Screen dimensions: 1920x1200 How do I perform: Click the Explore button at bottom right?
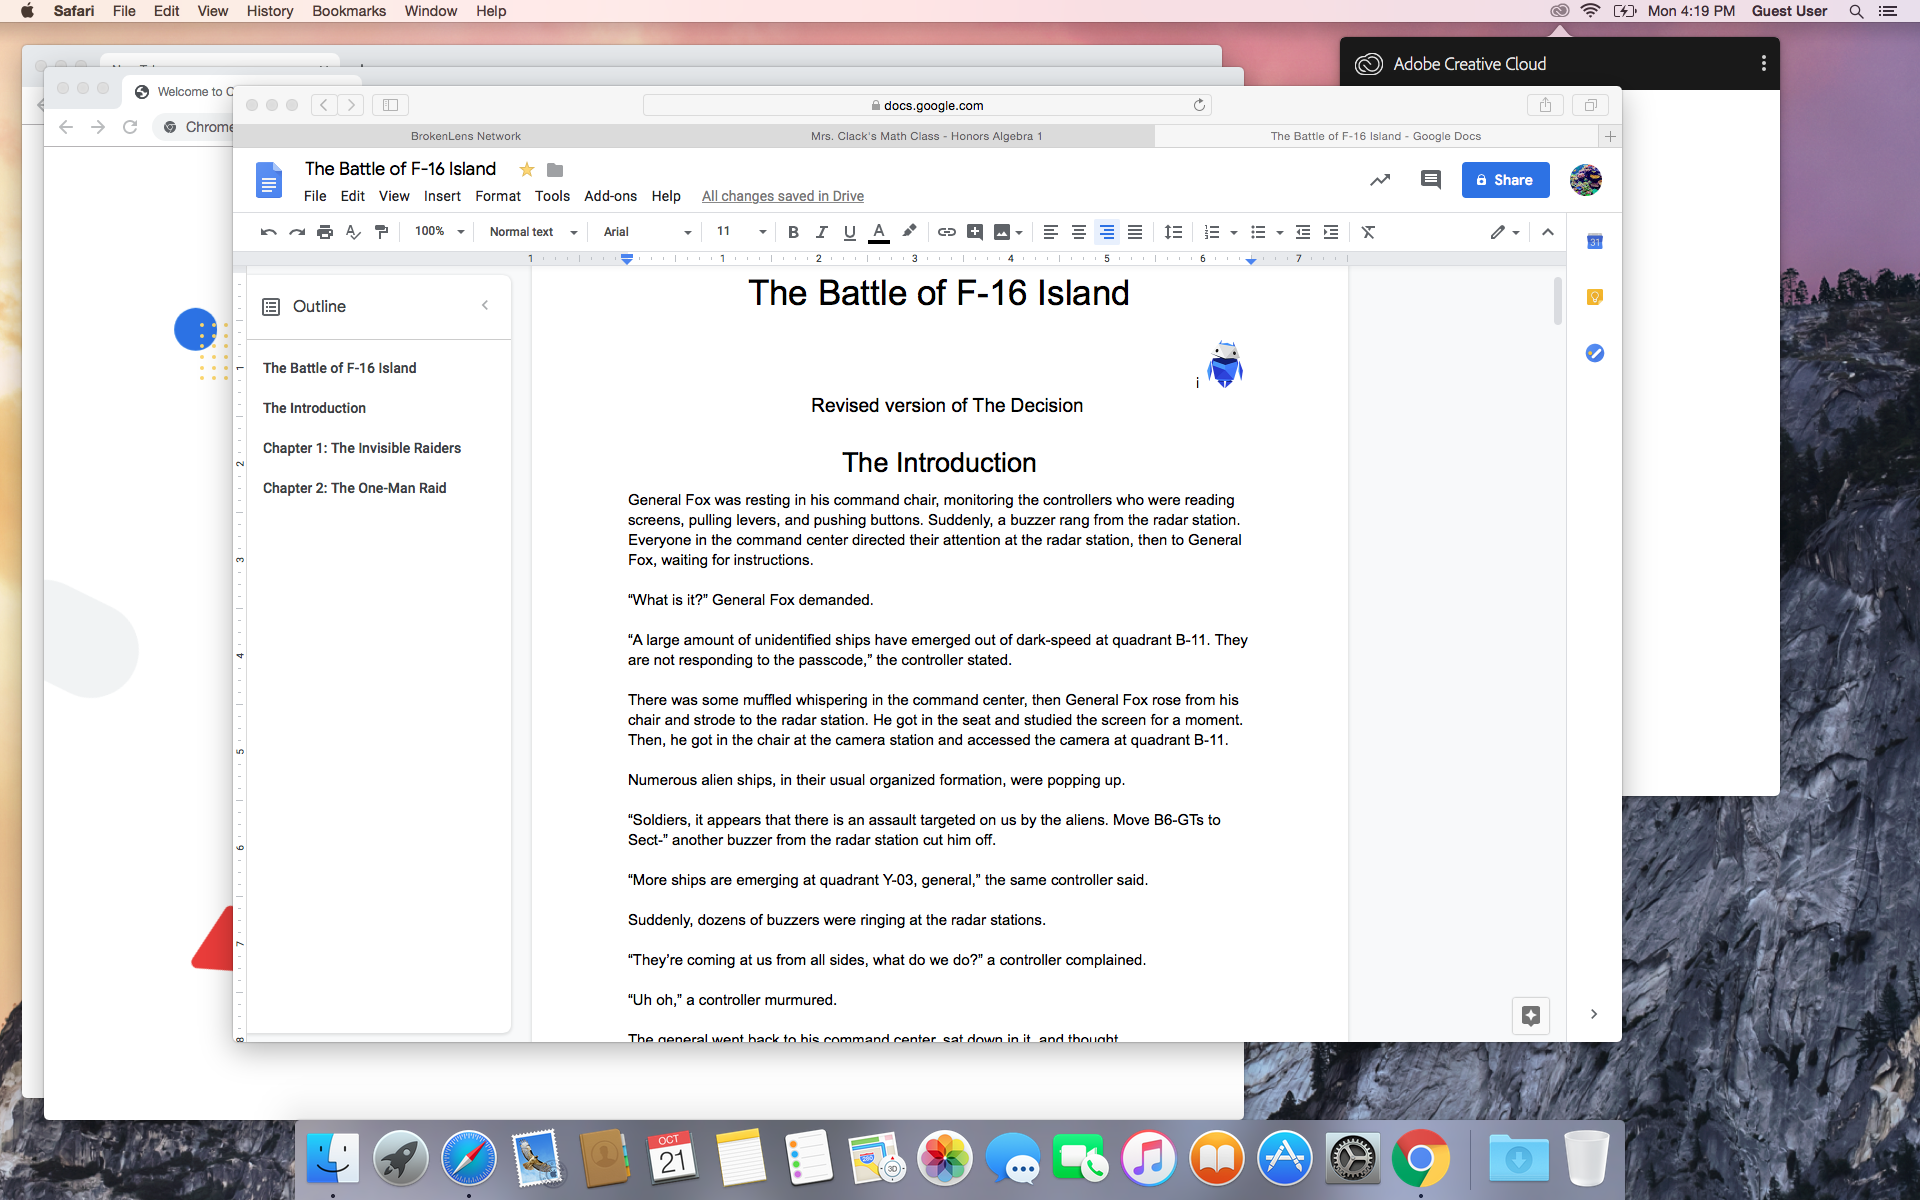point(1531,1016)
